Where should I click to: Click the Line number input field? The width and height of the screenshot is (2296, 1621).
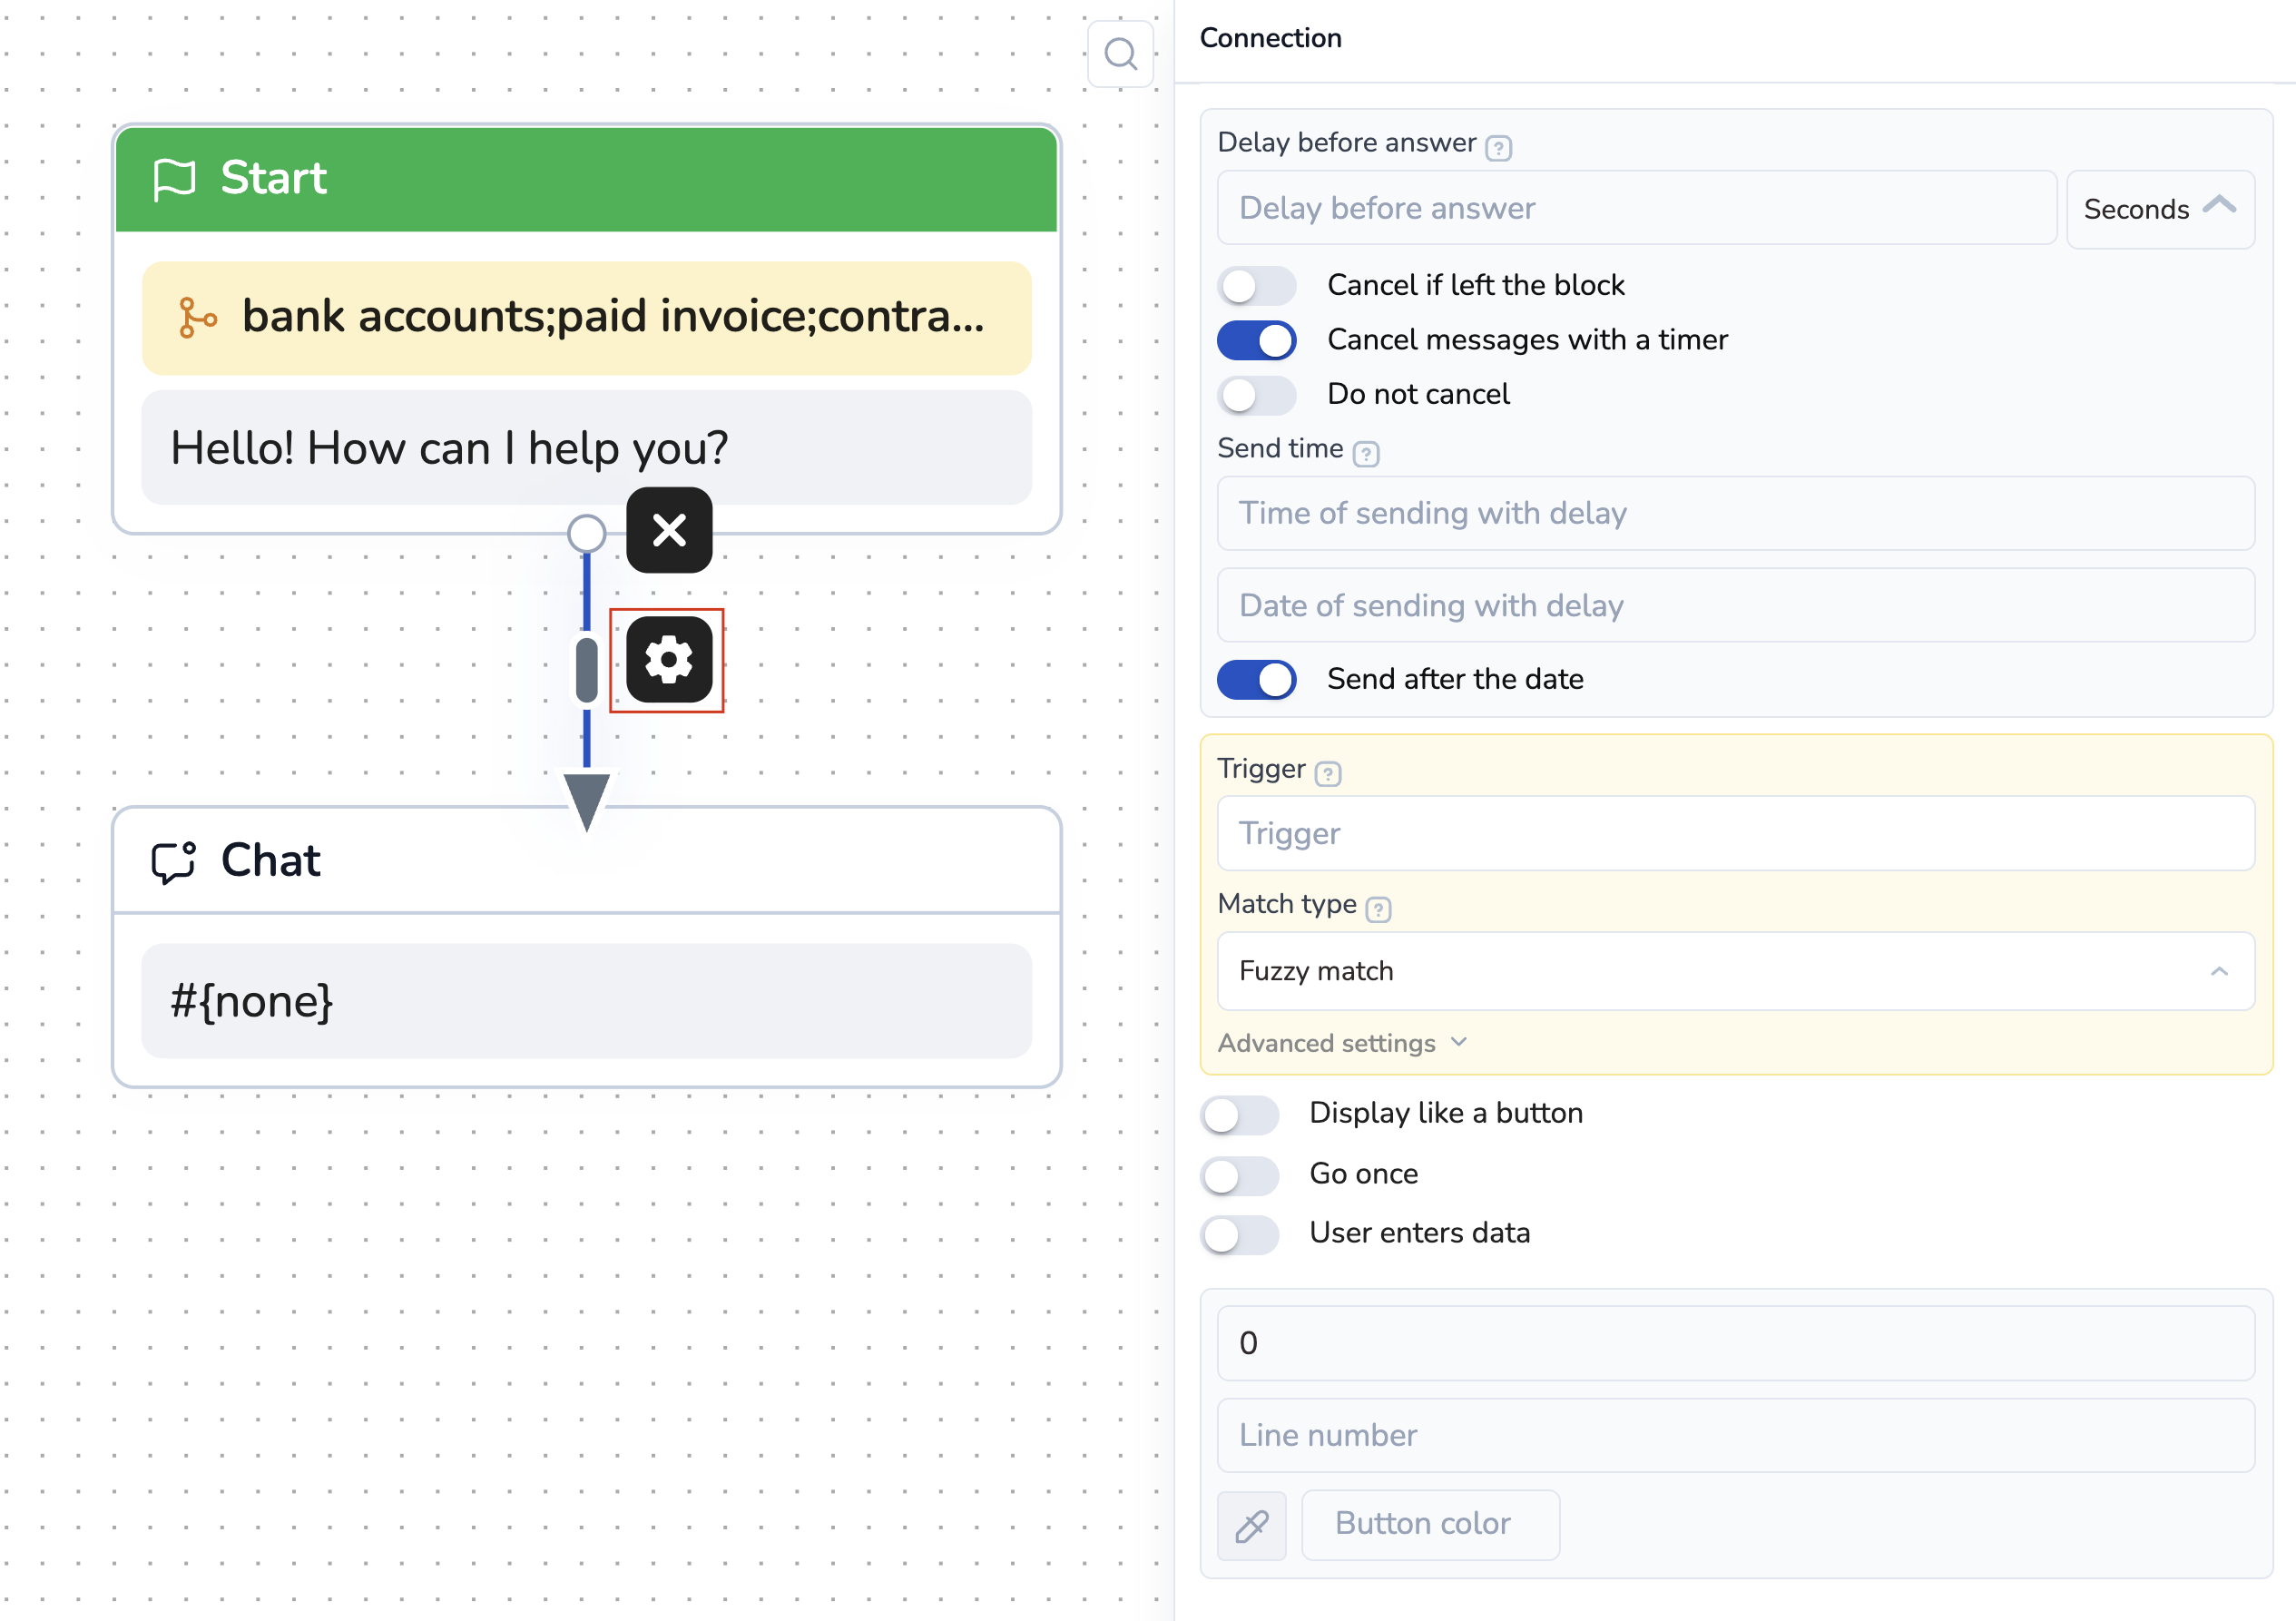tap(1734, 1436)
